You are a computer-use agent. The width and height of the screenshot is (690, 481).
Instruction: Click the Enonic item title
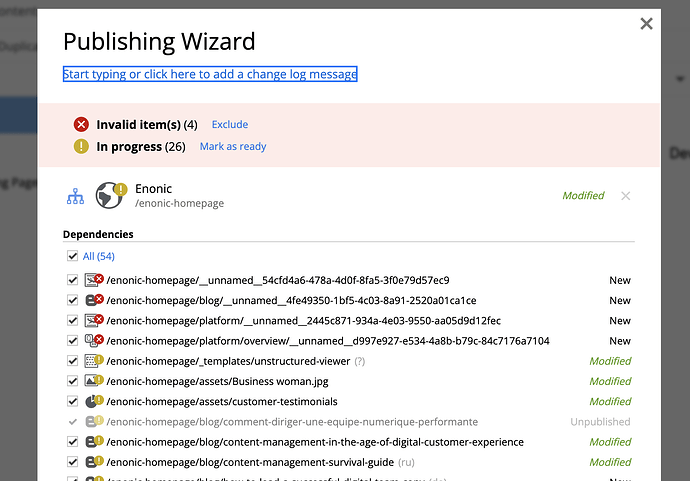click(153, 189)
